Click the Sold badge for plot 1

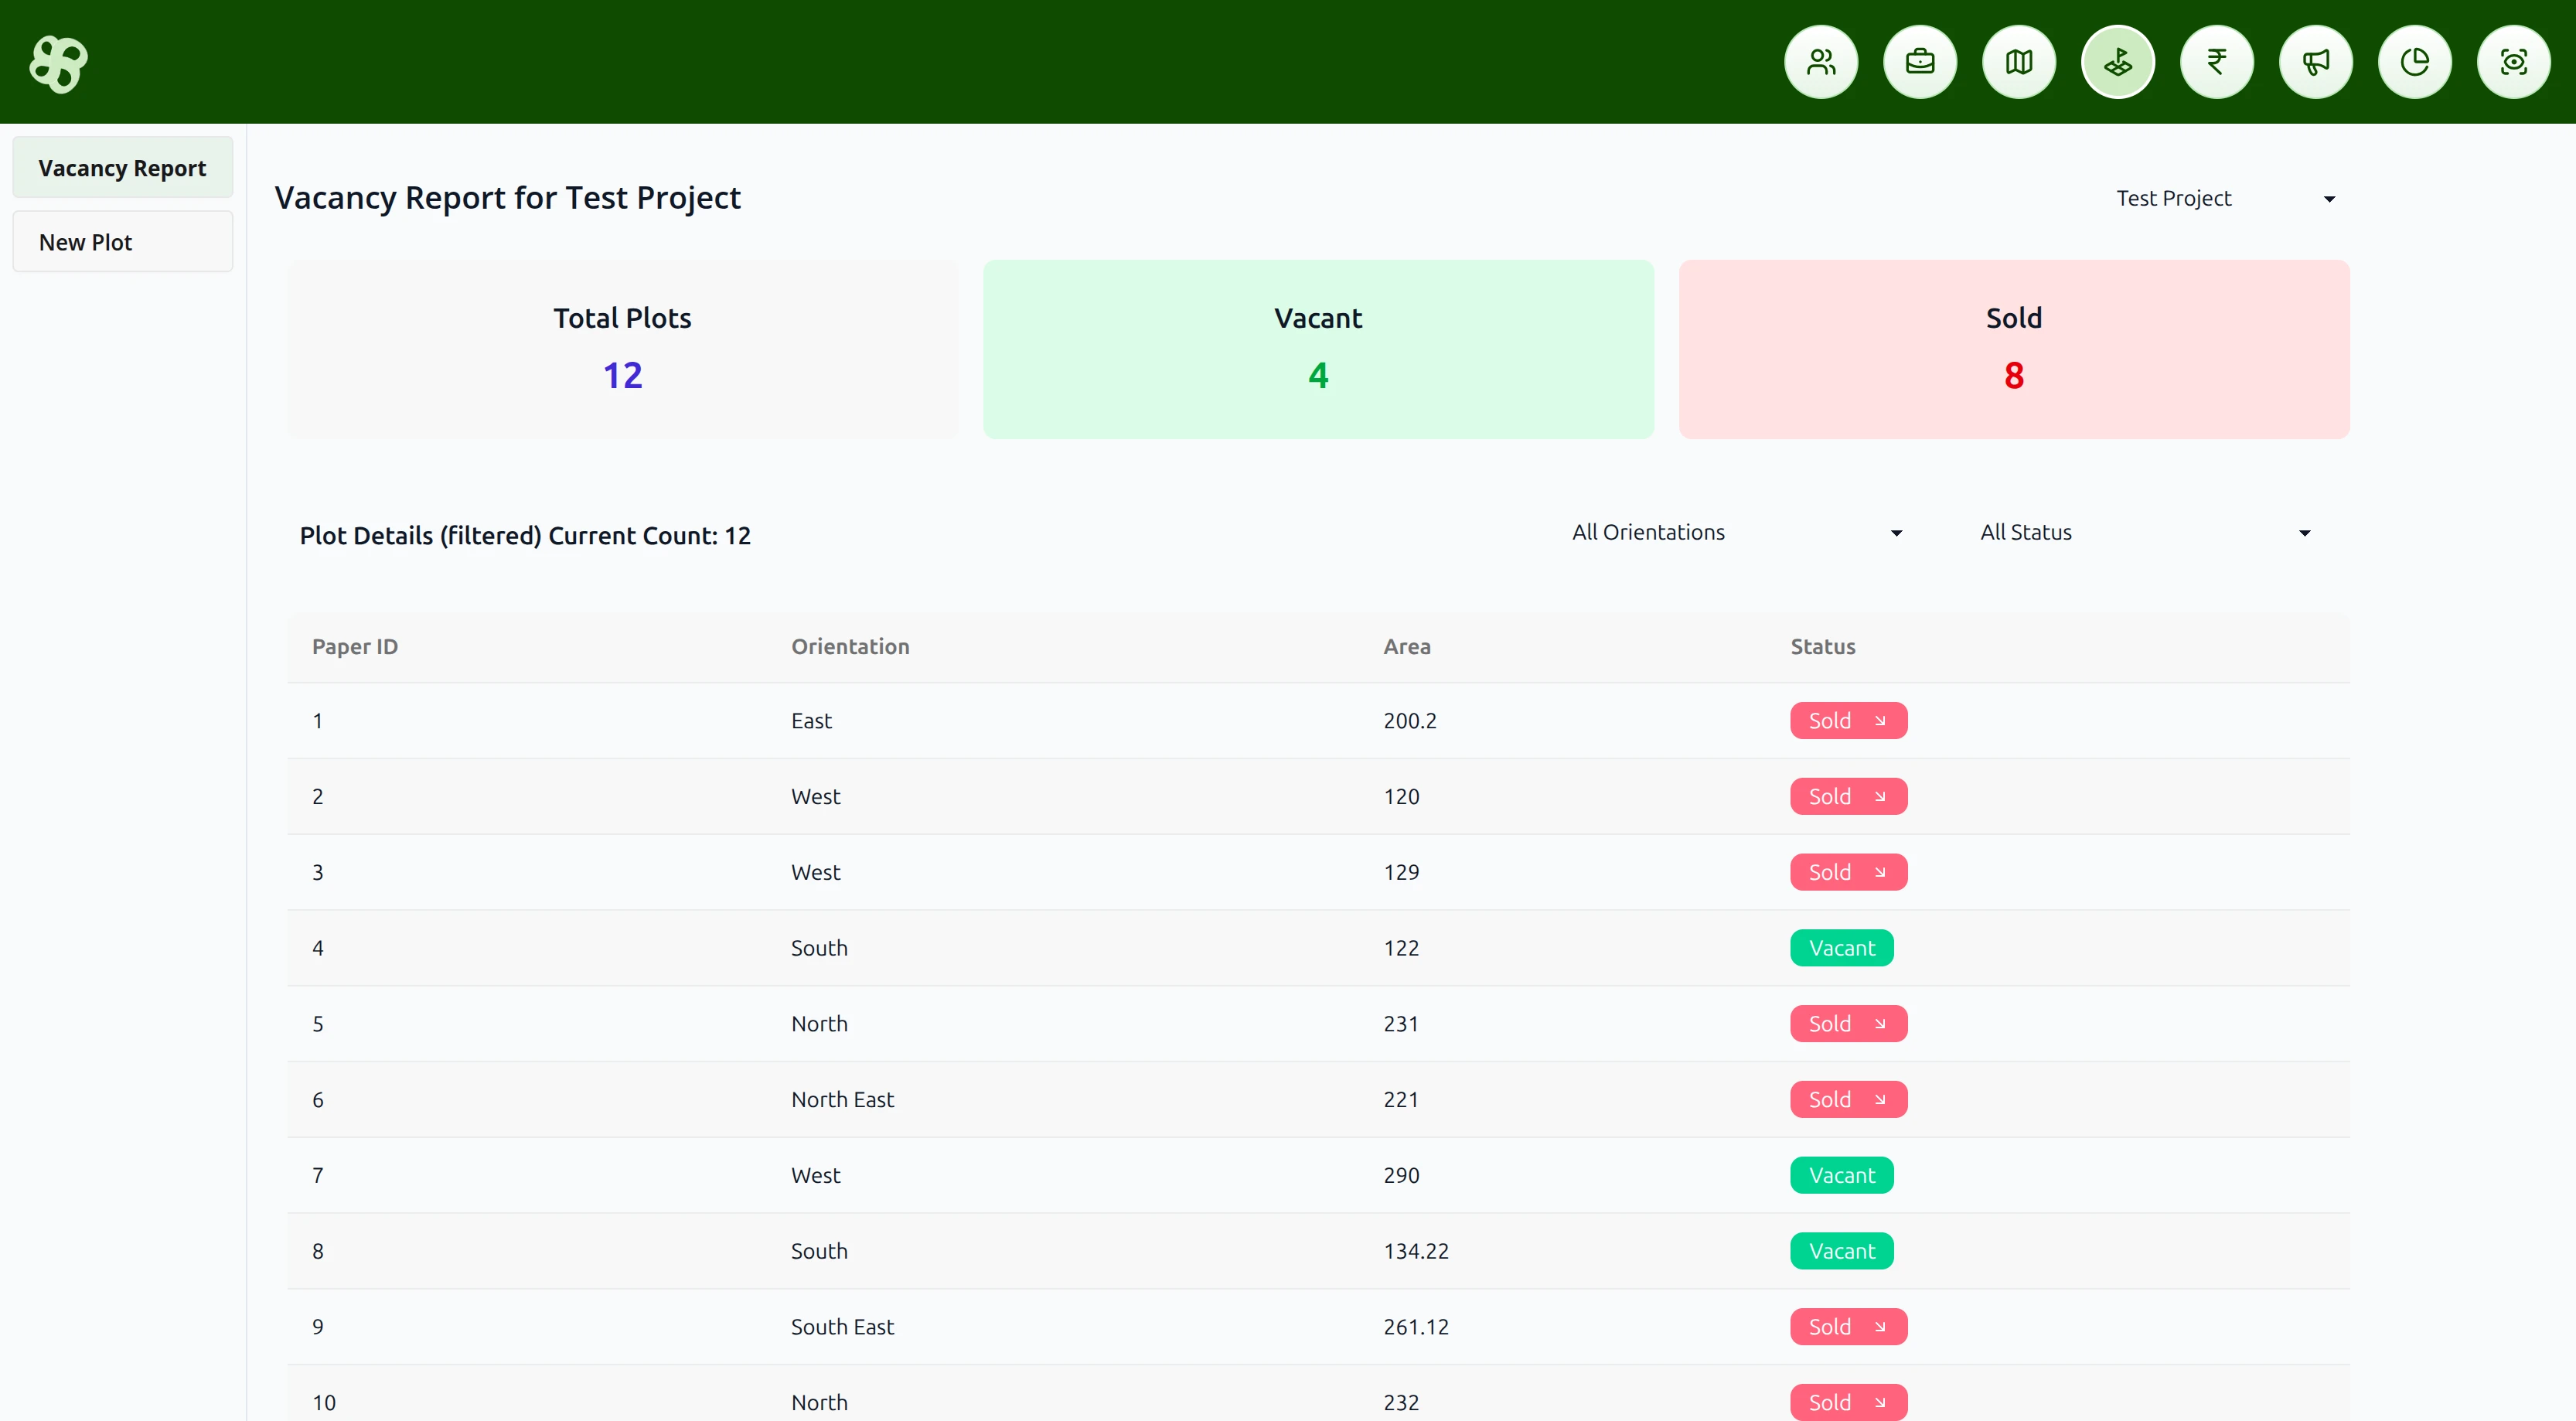click(1847, 721)
